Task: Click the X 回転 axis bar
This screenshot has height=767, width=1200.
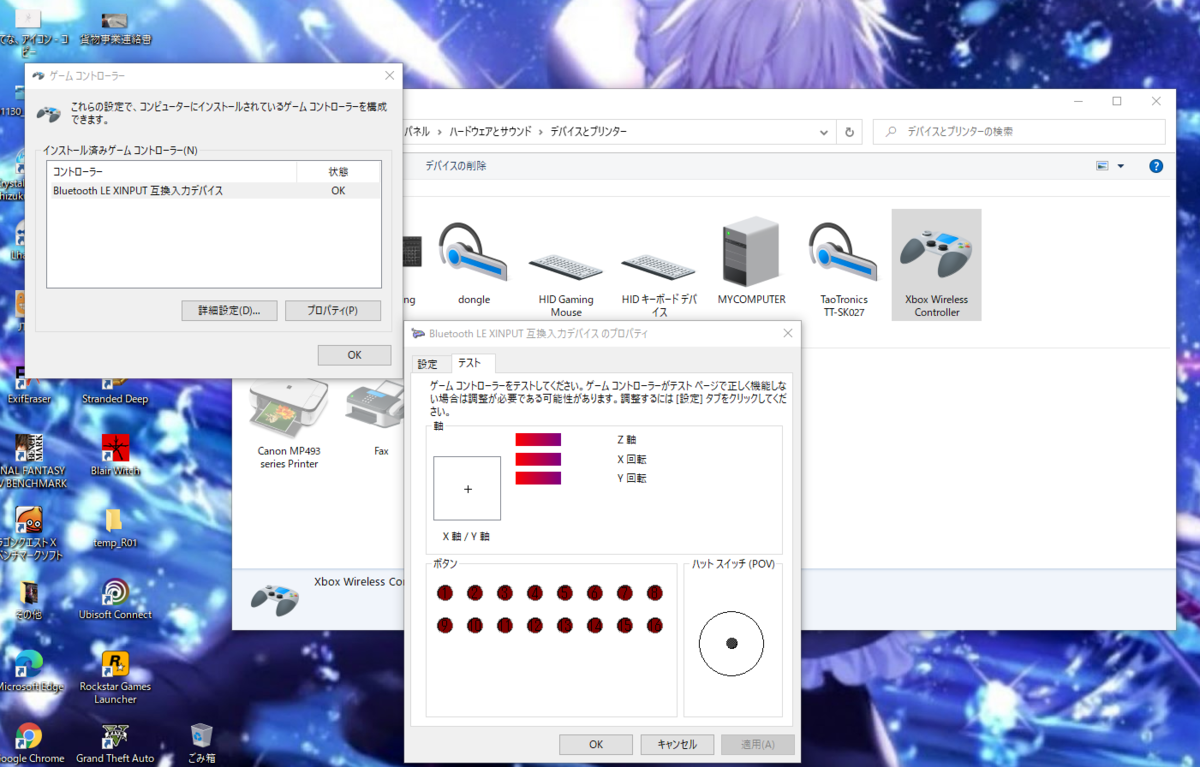Action: click(538, 459)
